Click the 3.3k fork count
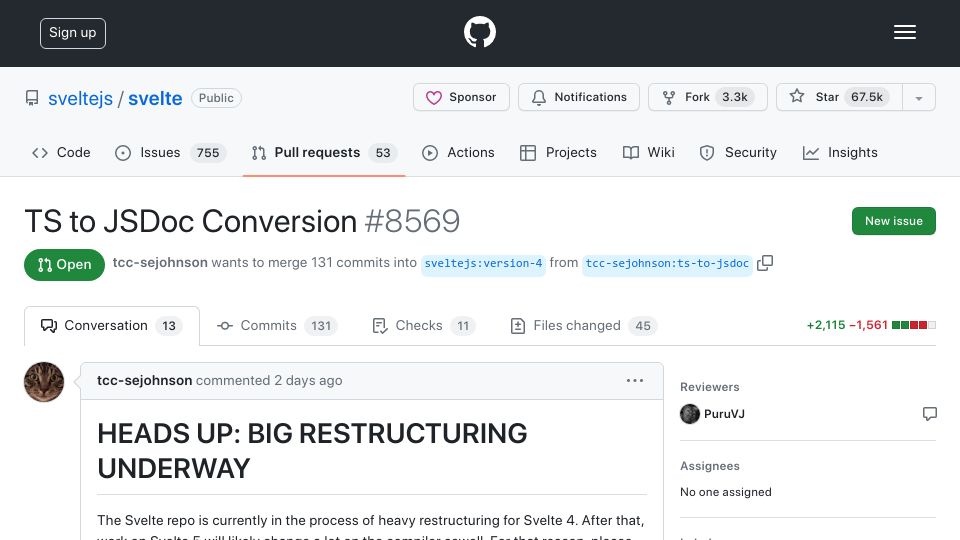 pos(735,97)
